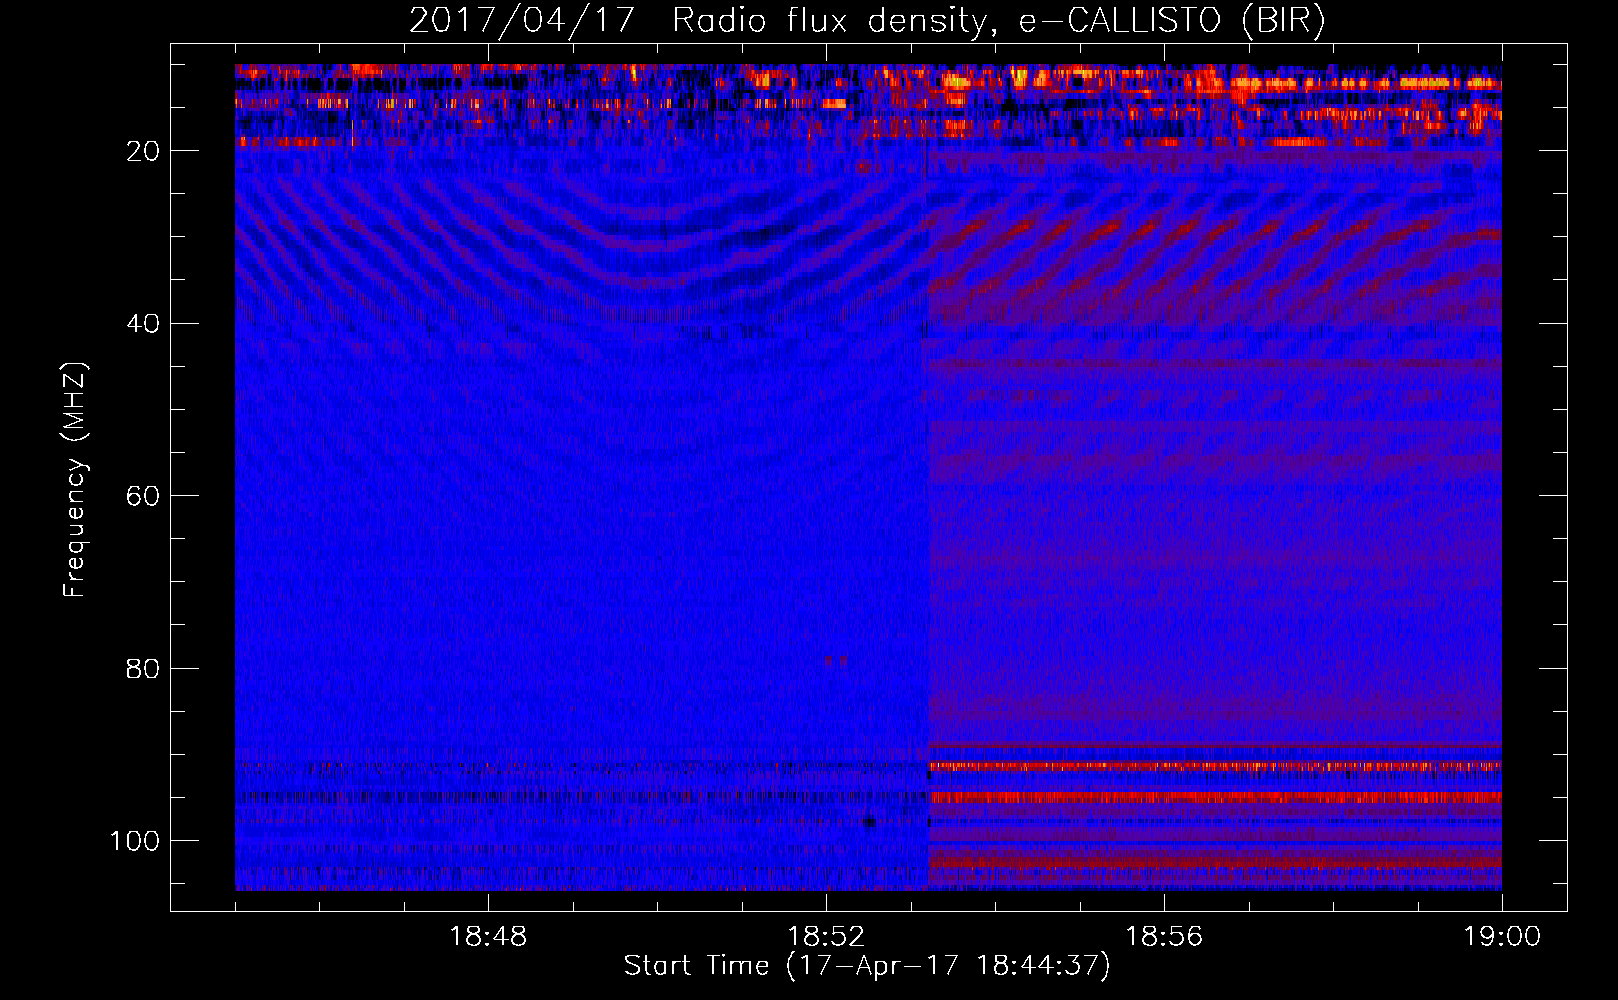Click the '20' frequency tick label
The image size is (1618, 1000).
coord(144,151)
